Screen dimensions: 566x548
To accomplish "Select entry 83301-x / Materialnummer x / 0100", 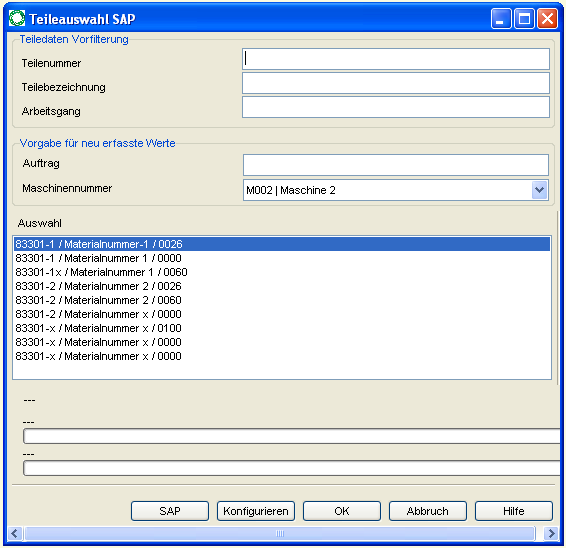I will tap(282, 328).
